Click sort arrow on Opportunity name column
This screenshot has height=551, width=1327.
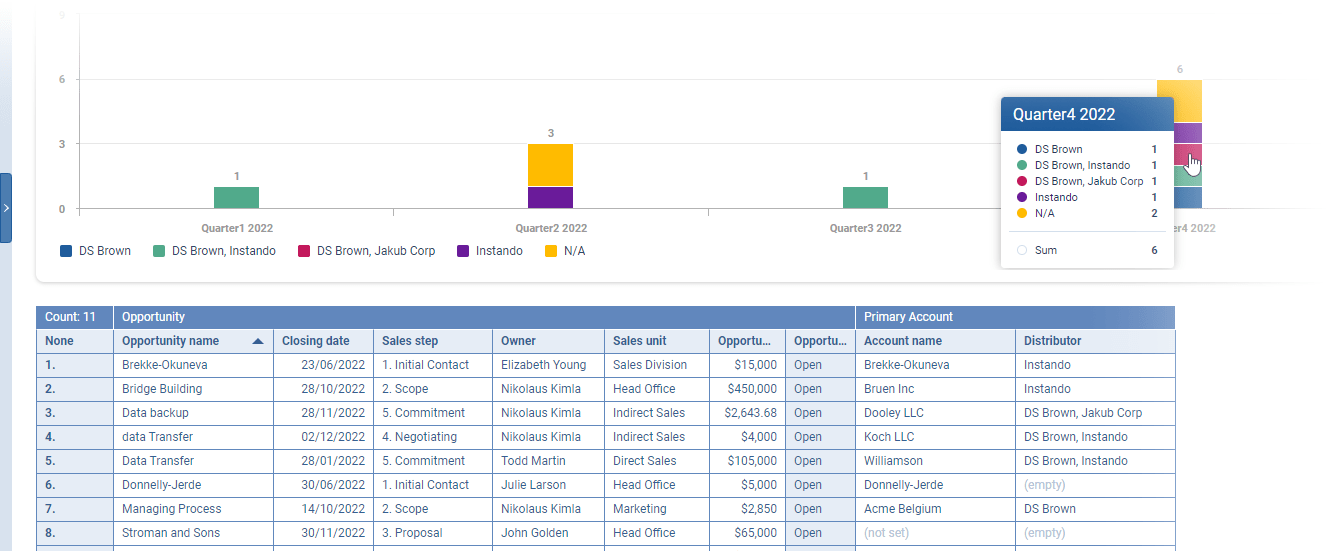(x=258, y=341)
